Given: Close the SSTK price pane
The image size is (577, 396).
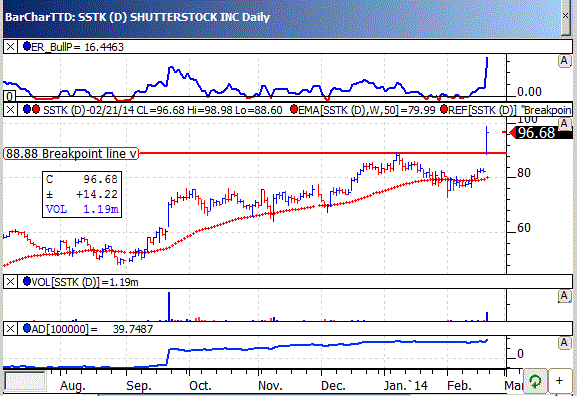Looking at the screenshot, I should [10, 109].
